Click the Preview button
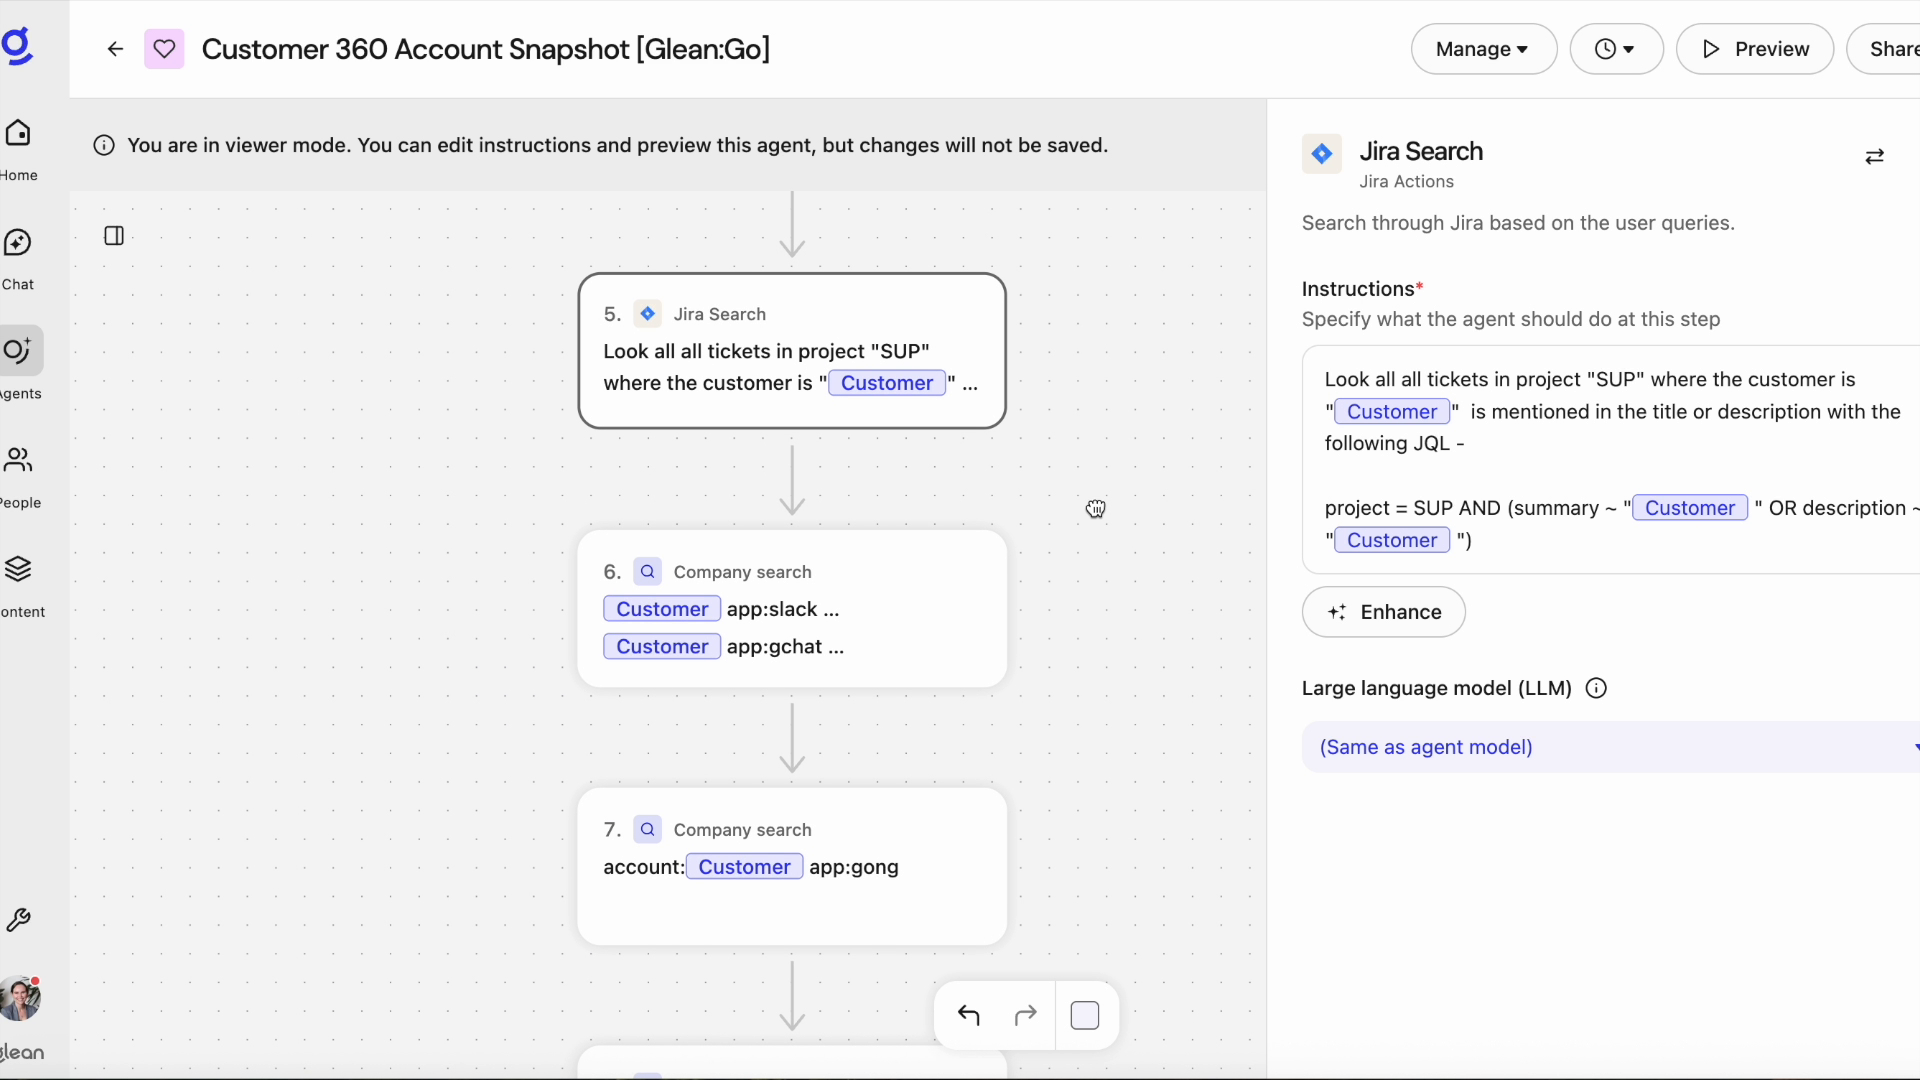Image resolution: width=1920 pixels, height=1080 pixels. 1755,48
